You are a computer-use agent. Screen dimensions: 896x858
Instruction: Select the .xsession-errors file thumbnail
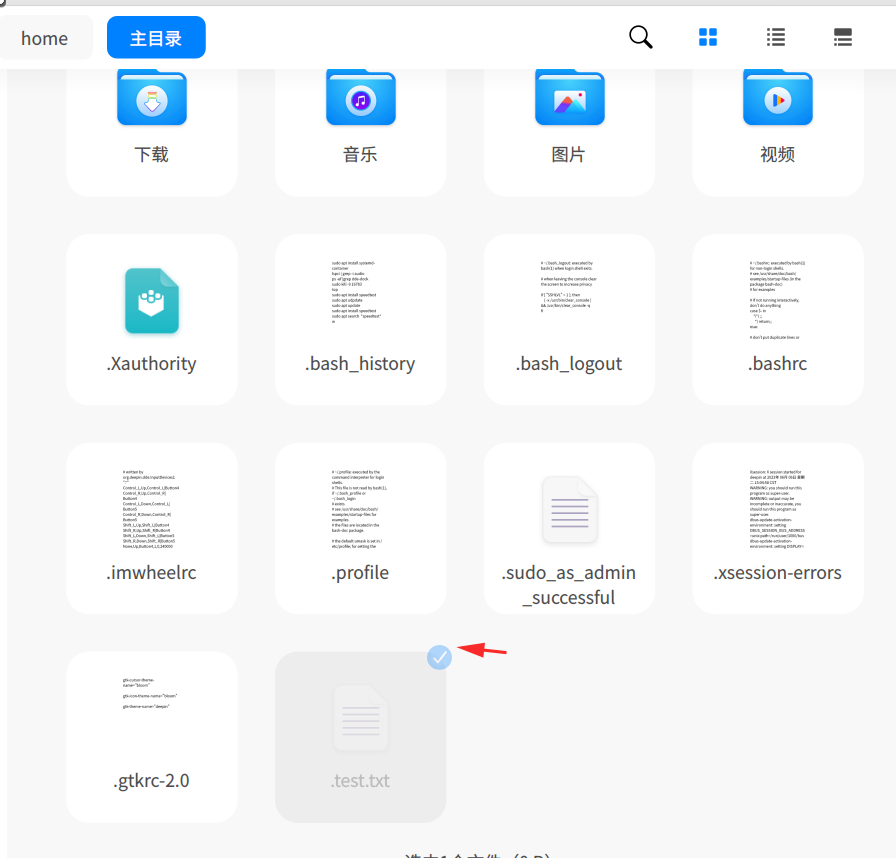[x=777, y=510]
